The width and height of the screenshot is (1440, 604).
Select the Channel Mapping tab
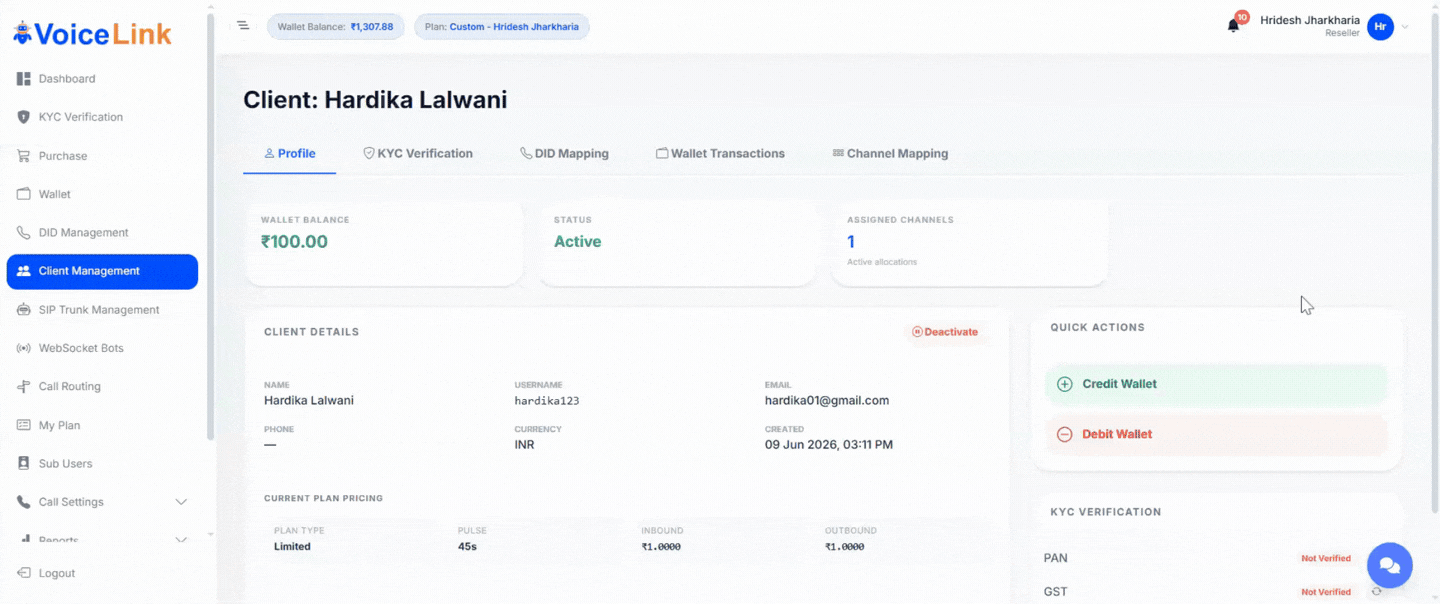[x=891, y=154]
